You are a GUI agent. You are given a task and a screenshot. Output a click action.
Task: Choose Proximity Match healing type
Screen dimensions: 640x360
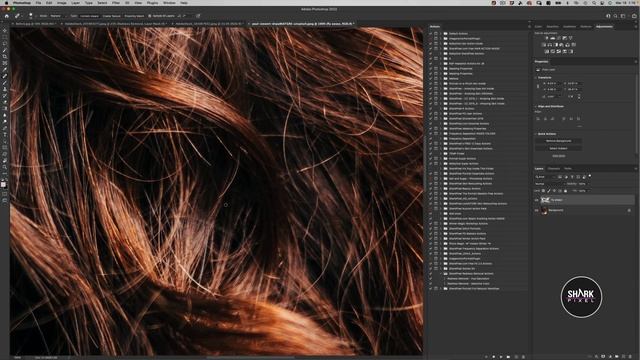pyautogui.click(x=134, y=16)
